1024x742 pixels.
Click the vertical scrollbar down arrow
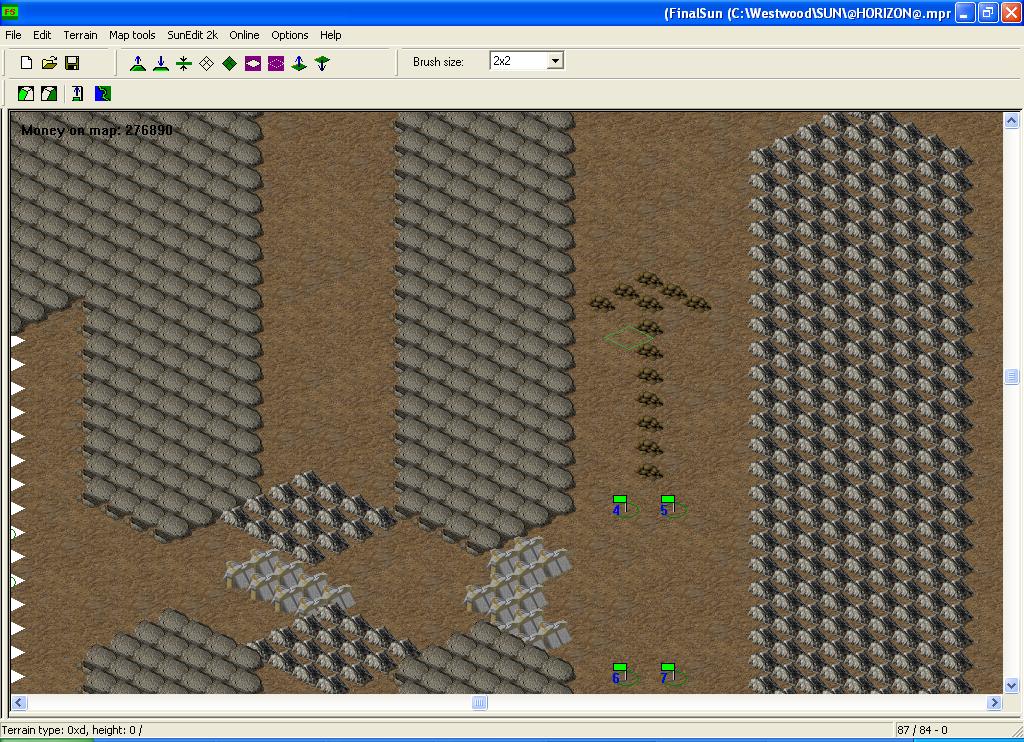[1011, 685]
